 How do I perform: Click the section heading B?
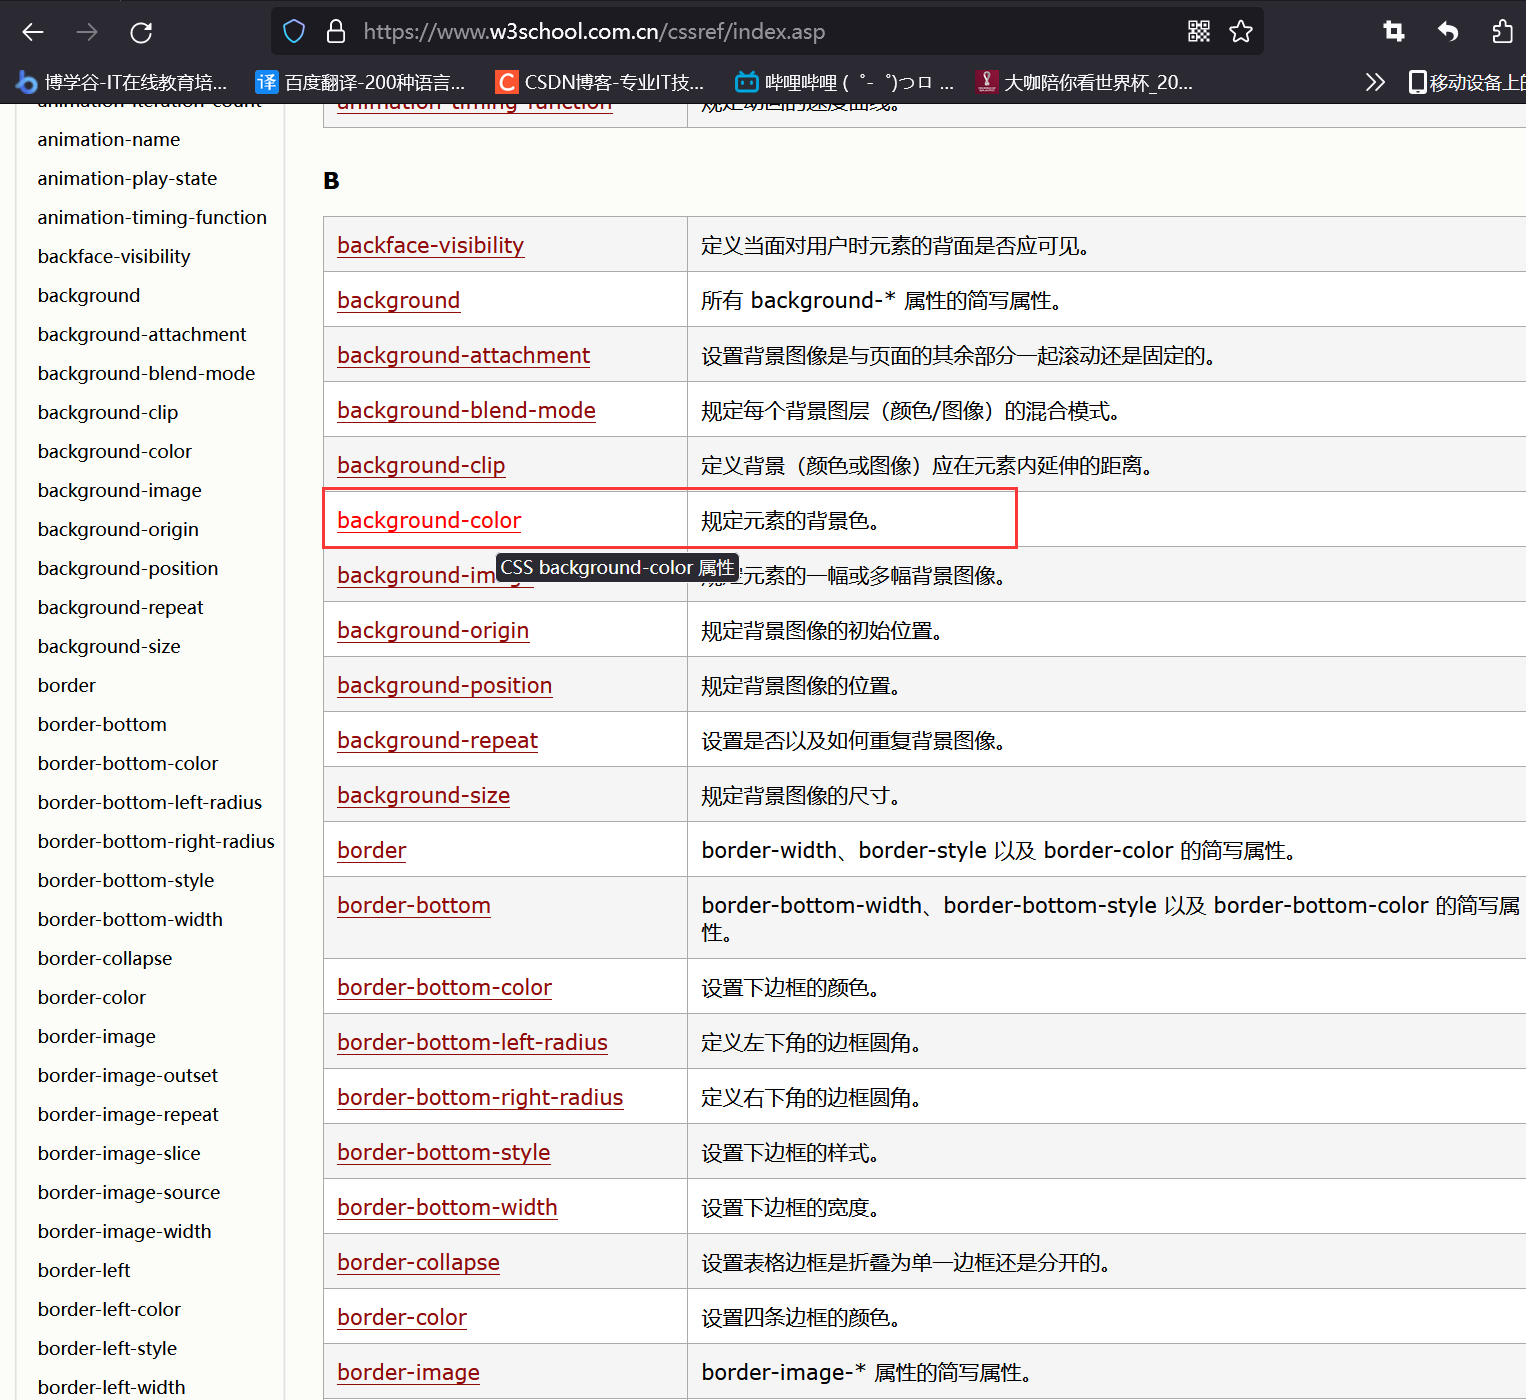pyautogui.click(x=331, y=181)
